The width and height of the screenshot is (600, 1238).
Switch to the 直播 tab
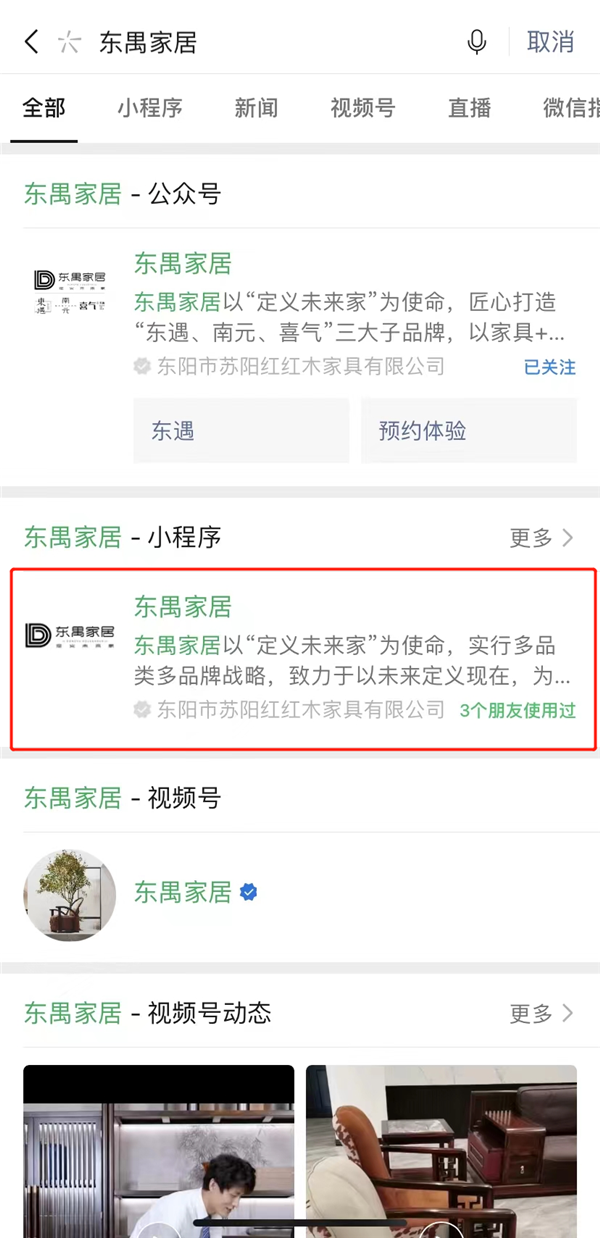[x=469, y=108]
